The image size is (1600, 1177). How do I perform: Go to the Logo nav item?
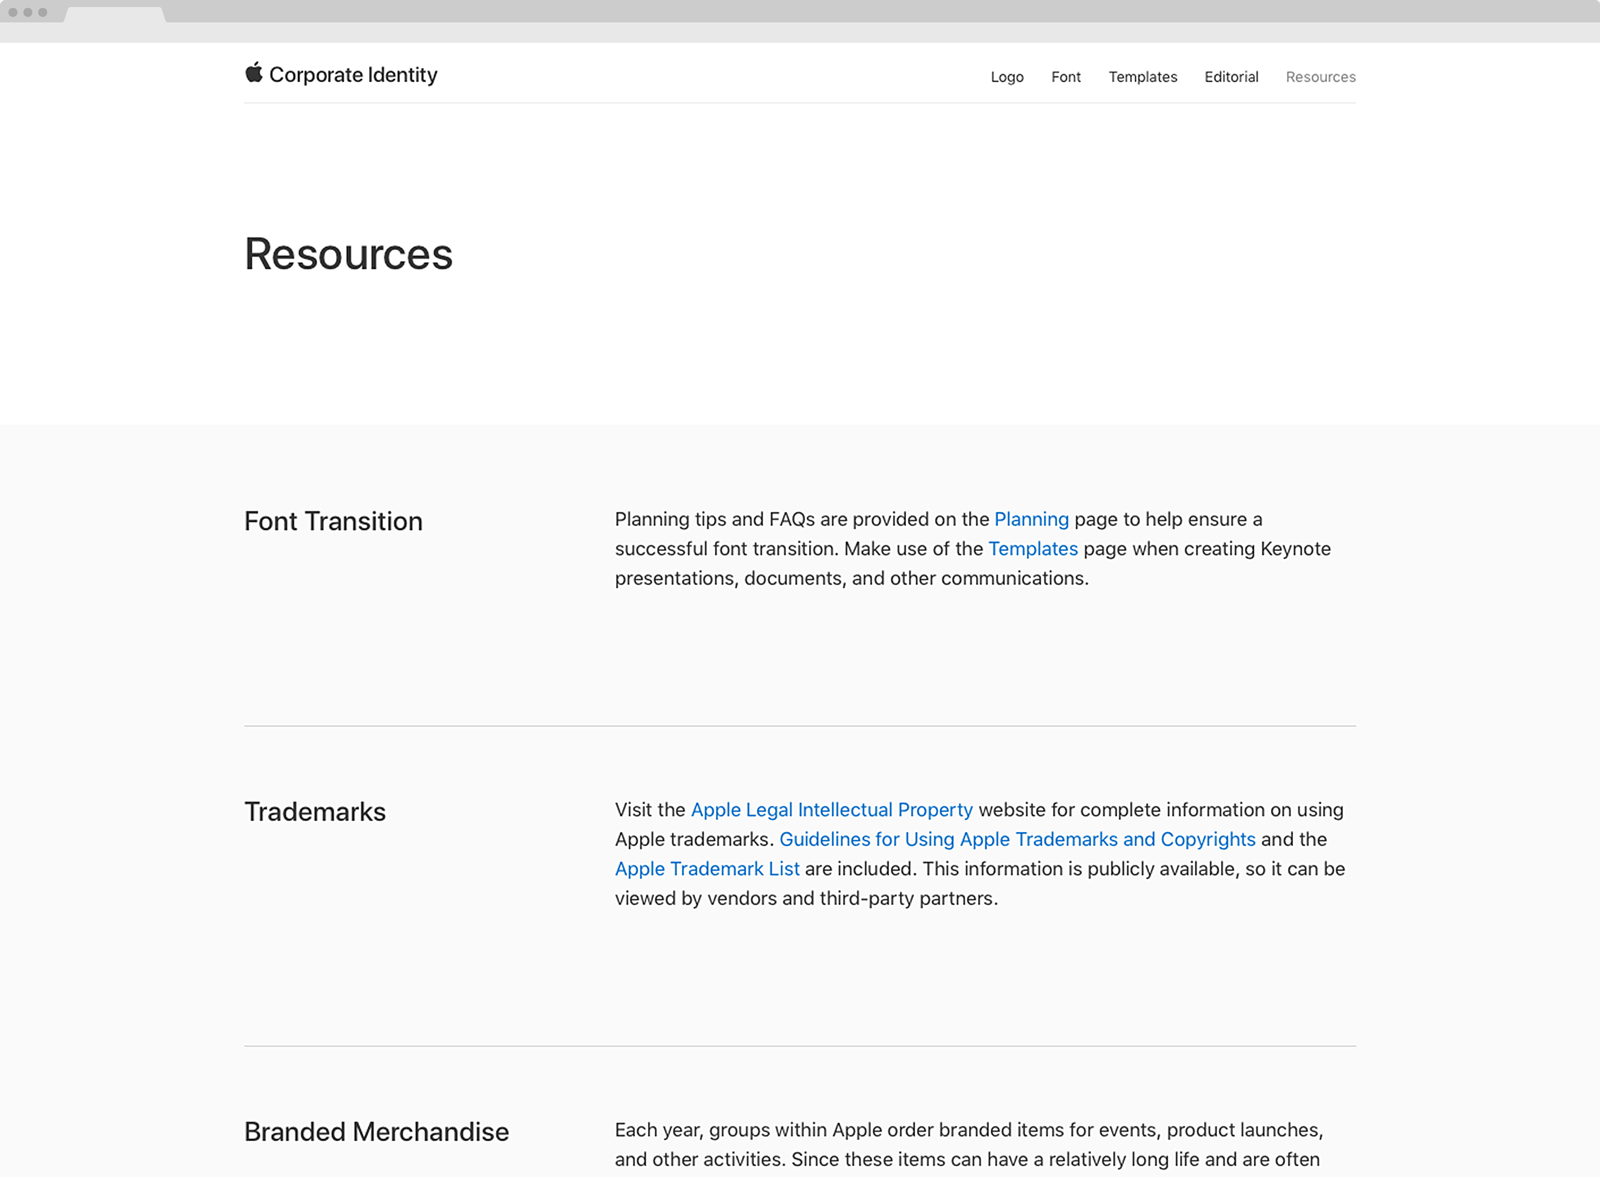(1007, 77)
